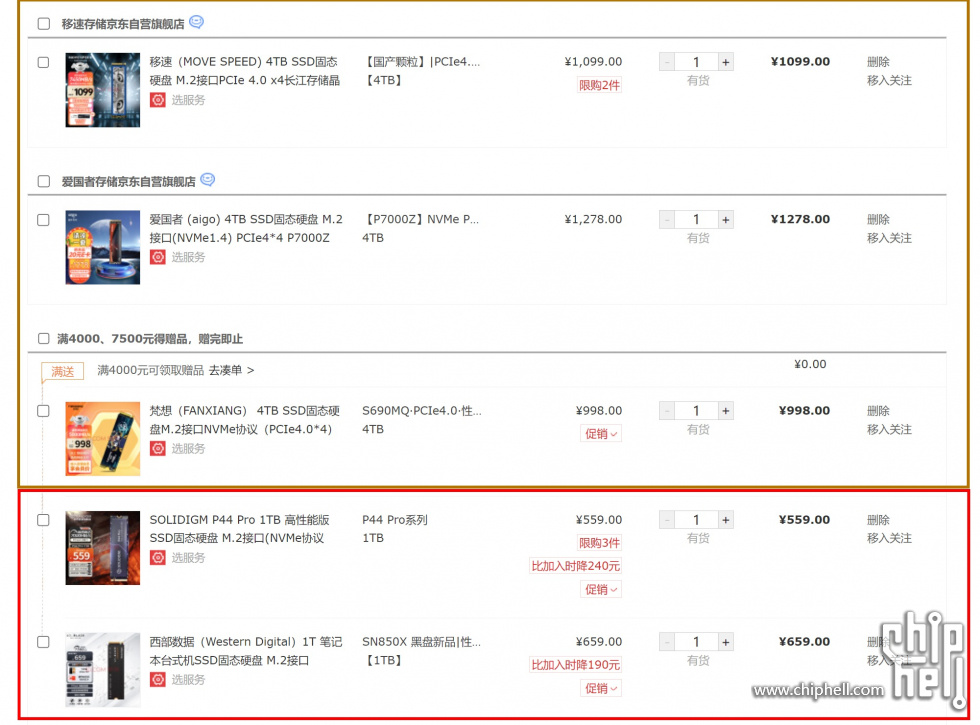Move MOVE SPEED 4TB SSD to 关注
Image resolution: width=980 pixels, height=725 pixels.
coord(889,80)
